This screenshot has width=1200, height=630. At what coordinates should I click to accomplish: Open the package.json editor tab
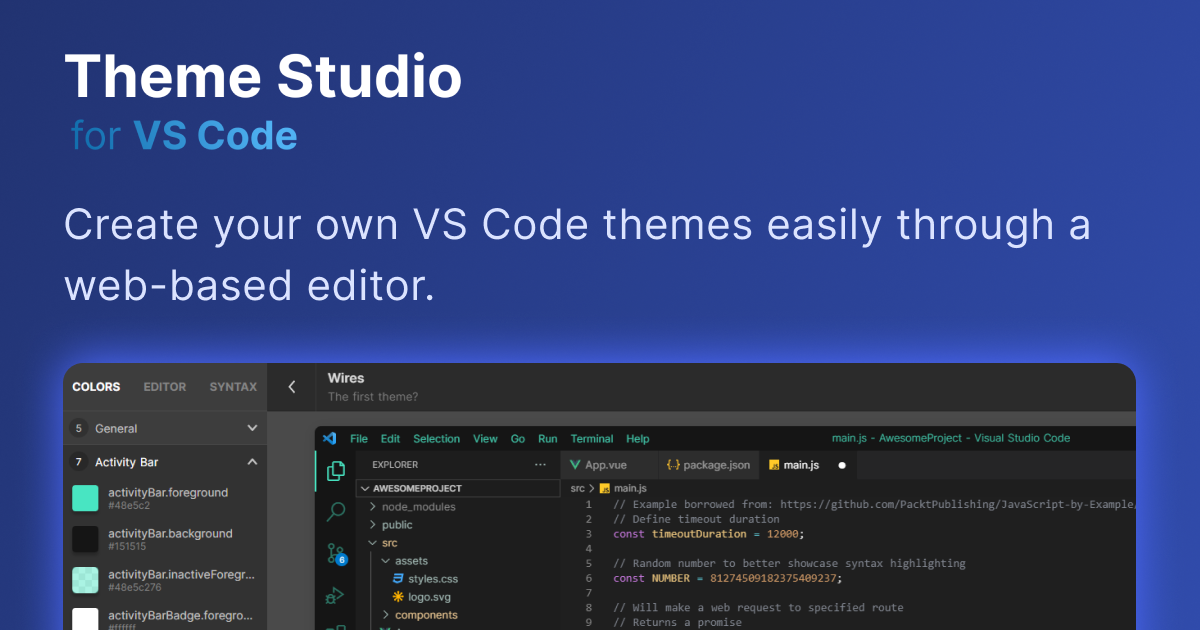click(708, 465)
